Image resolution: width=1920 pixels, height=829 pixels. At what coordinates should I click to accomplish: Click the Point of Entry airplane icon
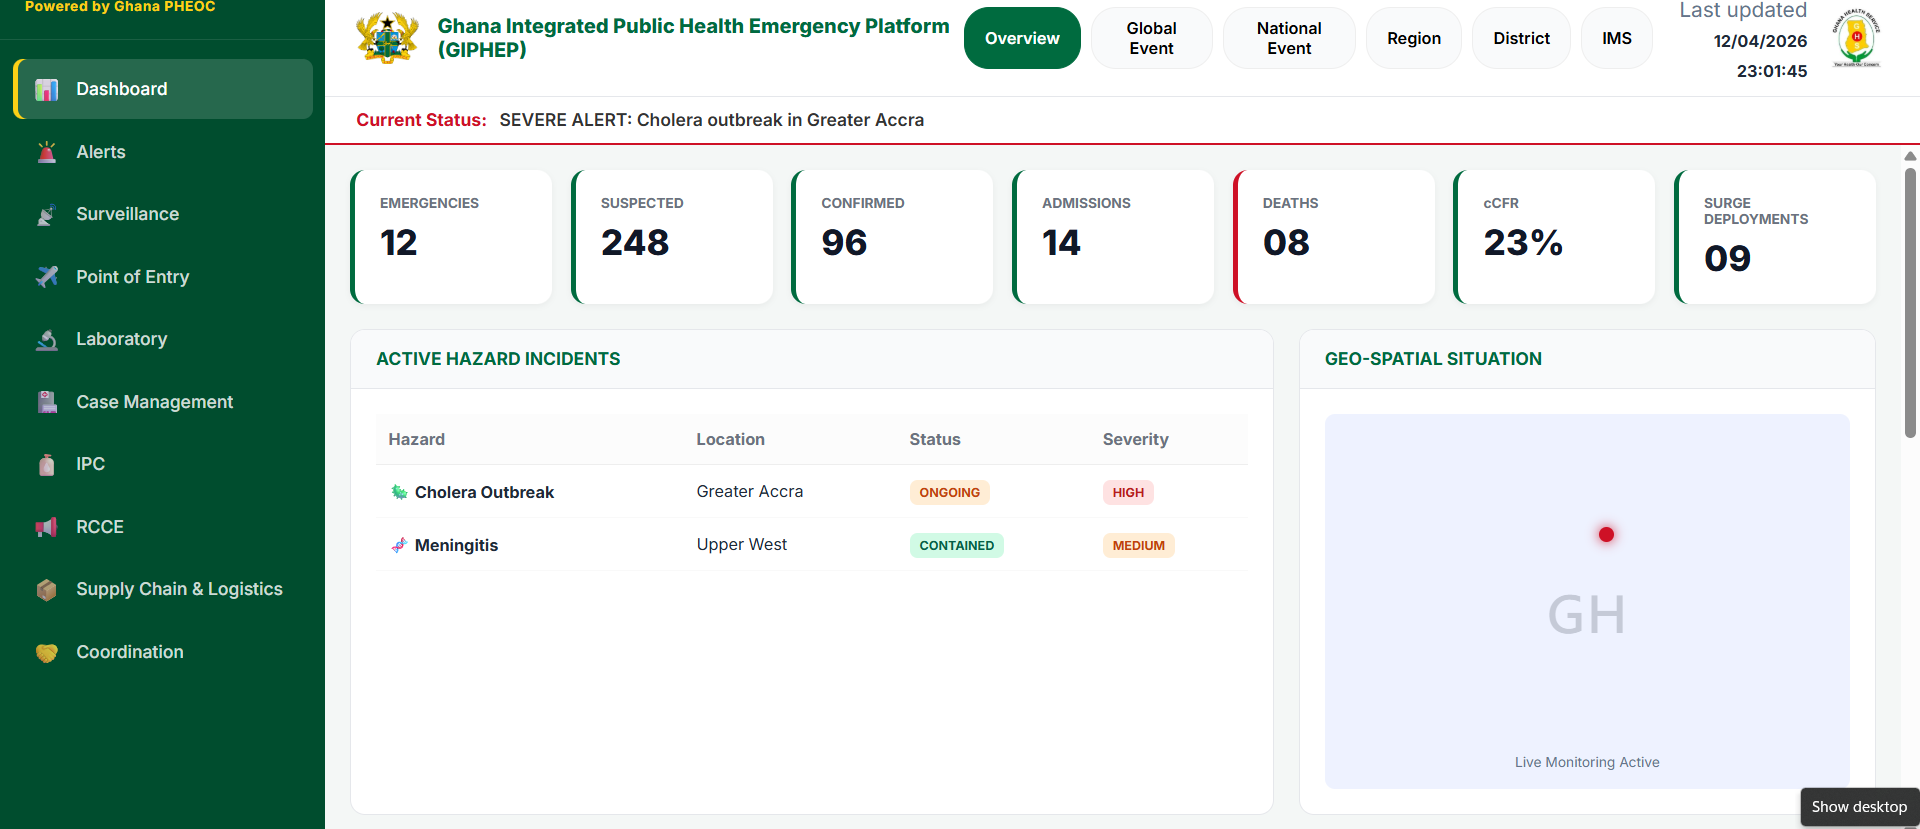(47, 277)
